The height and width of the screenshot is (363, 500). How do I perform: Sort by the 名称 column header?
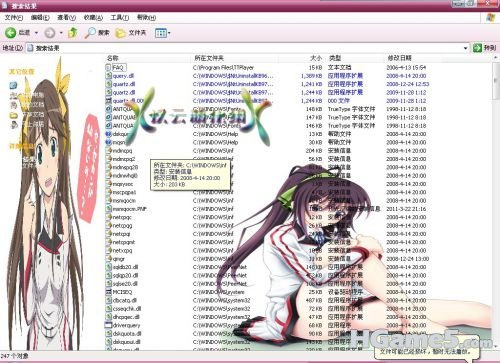[113, 58]
